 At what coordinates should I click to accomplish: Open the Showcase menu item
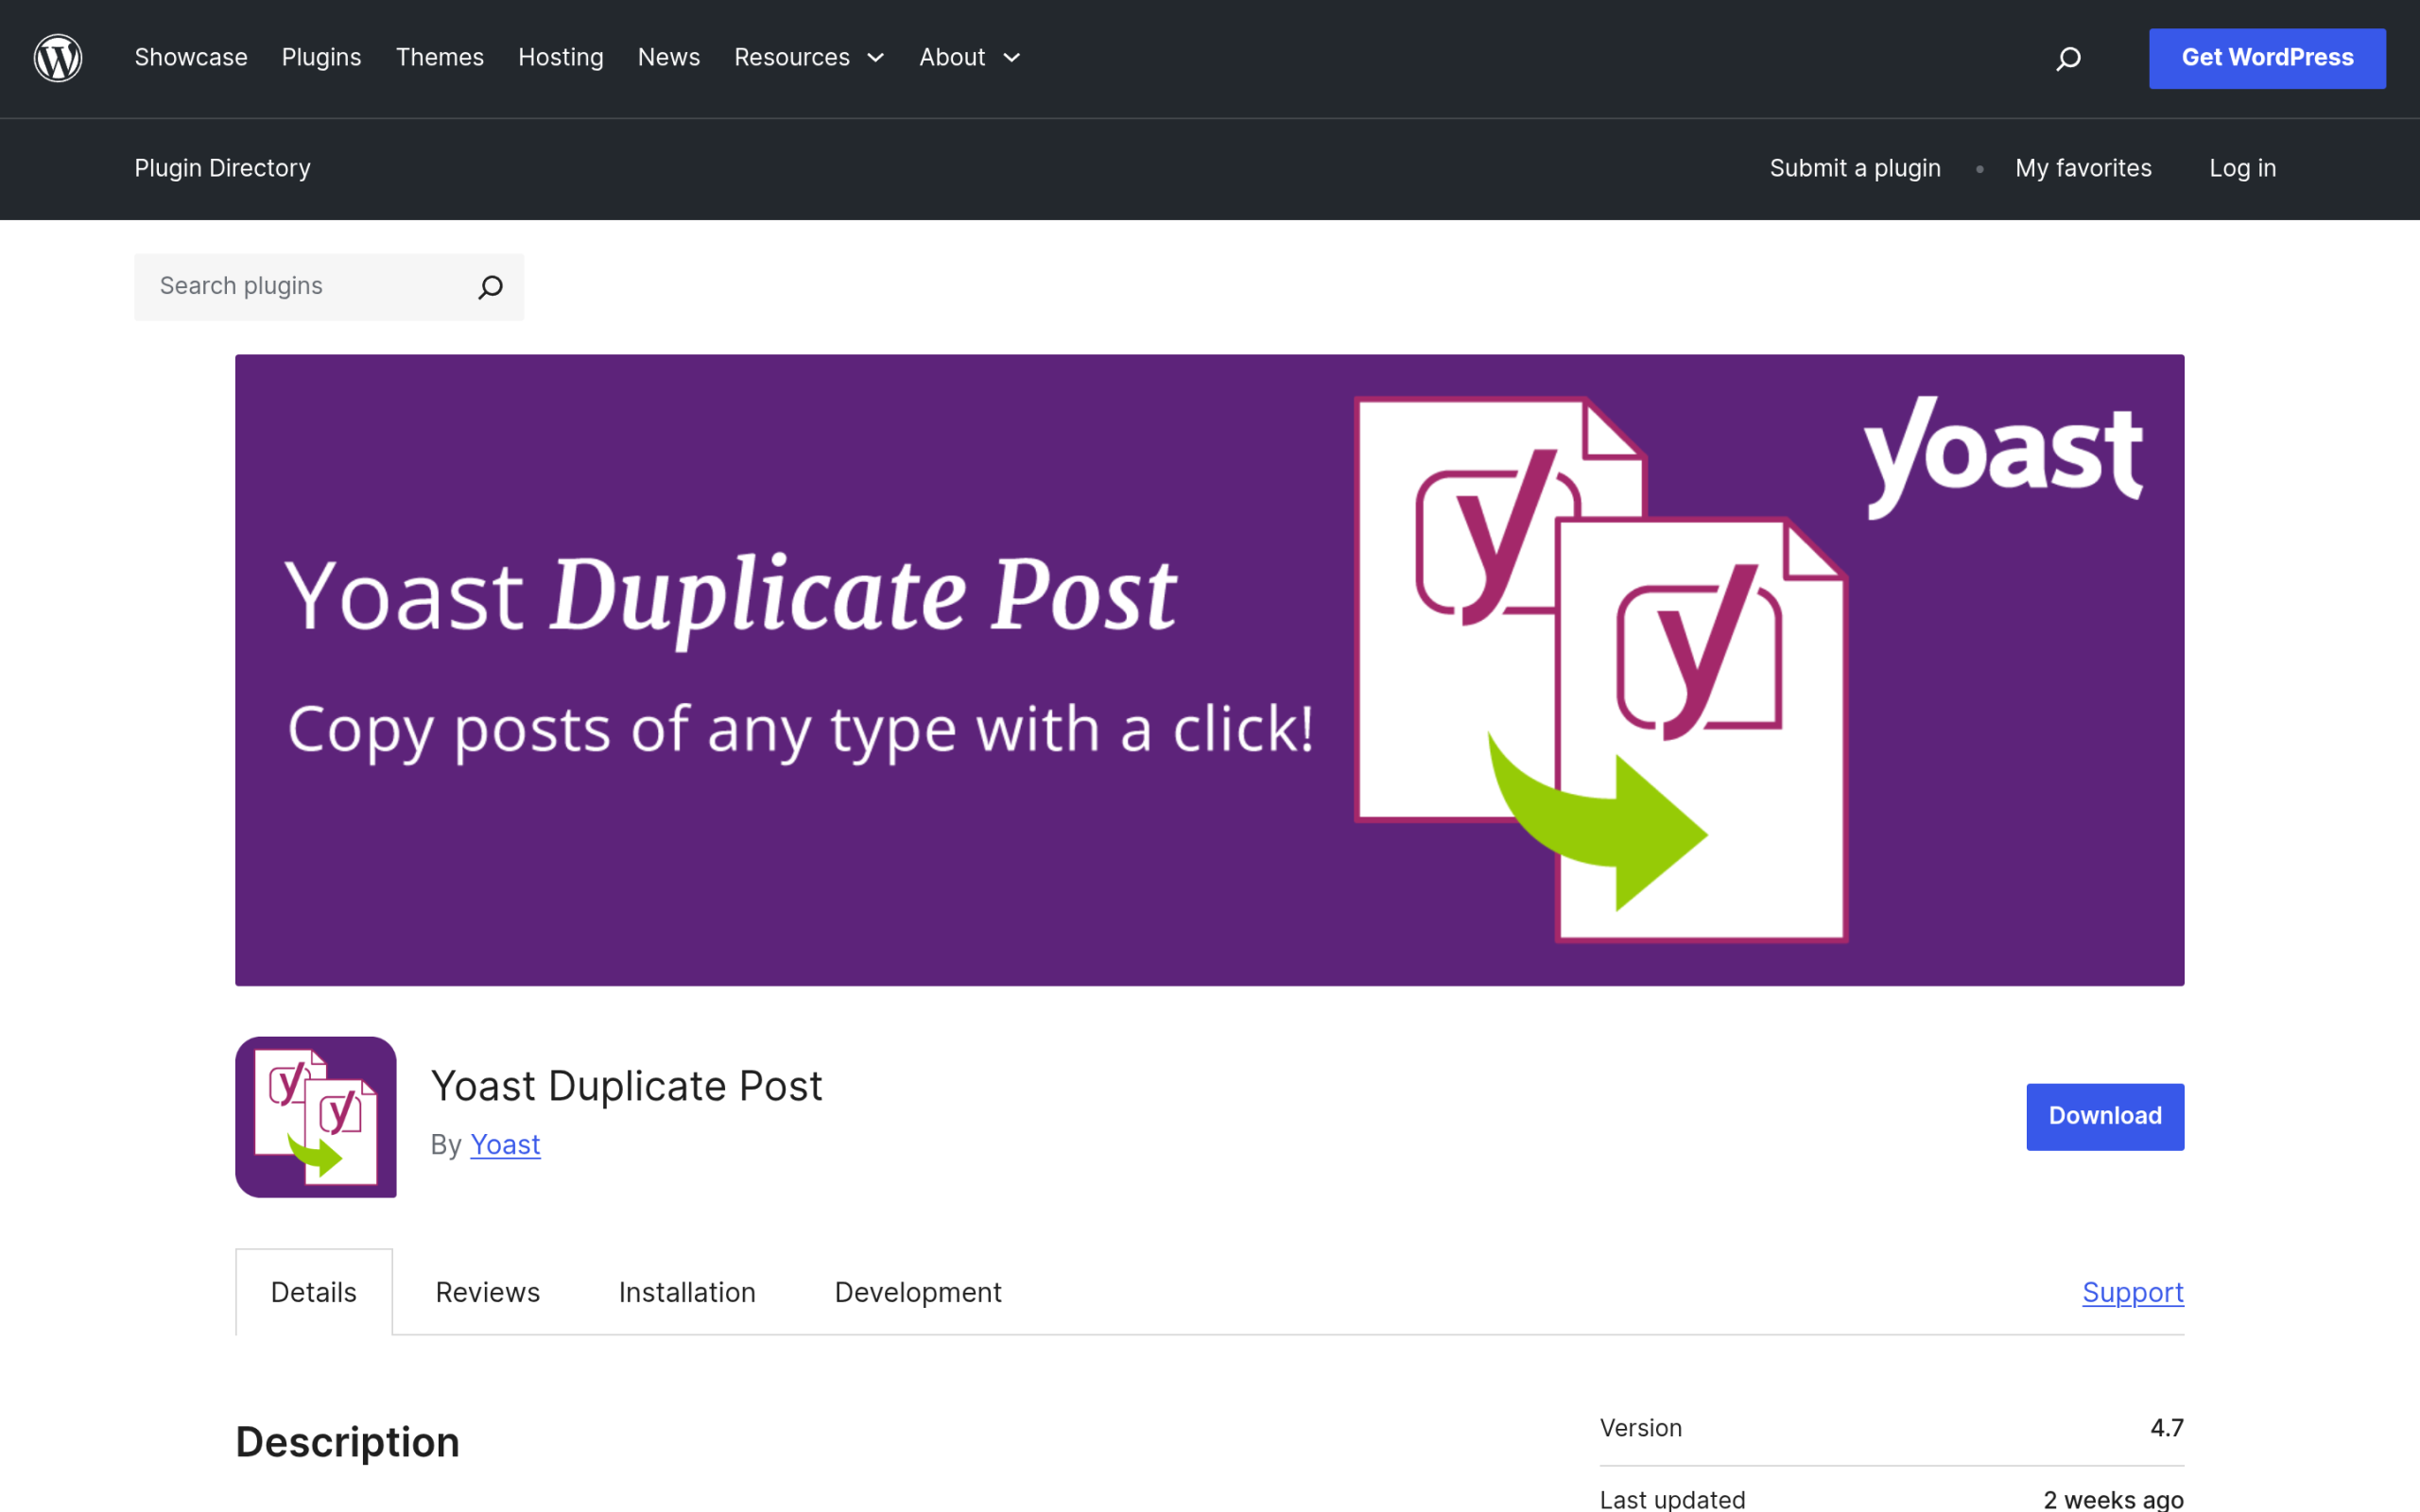point(191,58)
